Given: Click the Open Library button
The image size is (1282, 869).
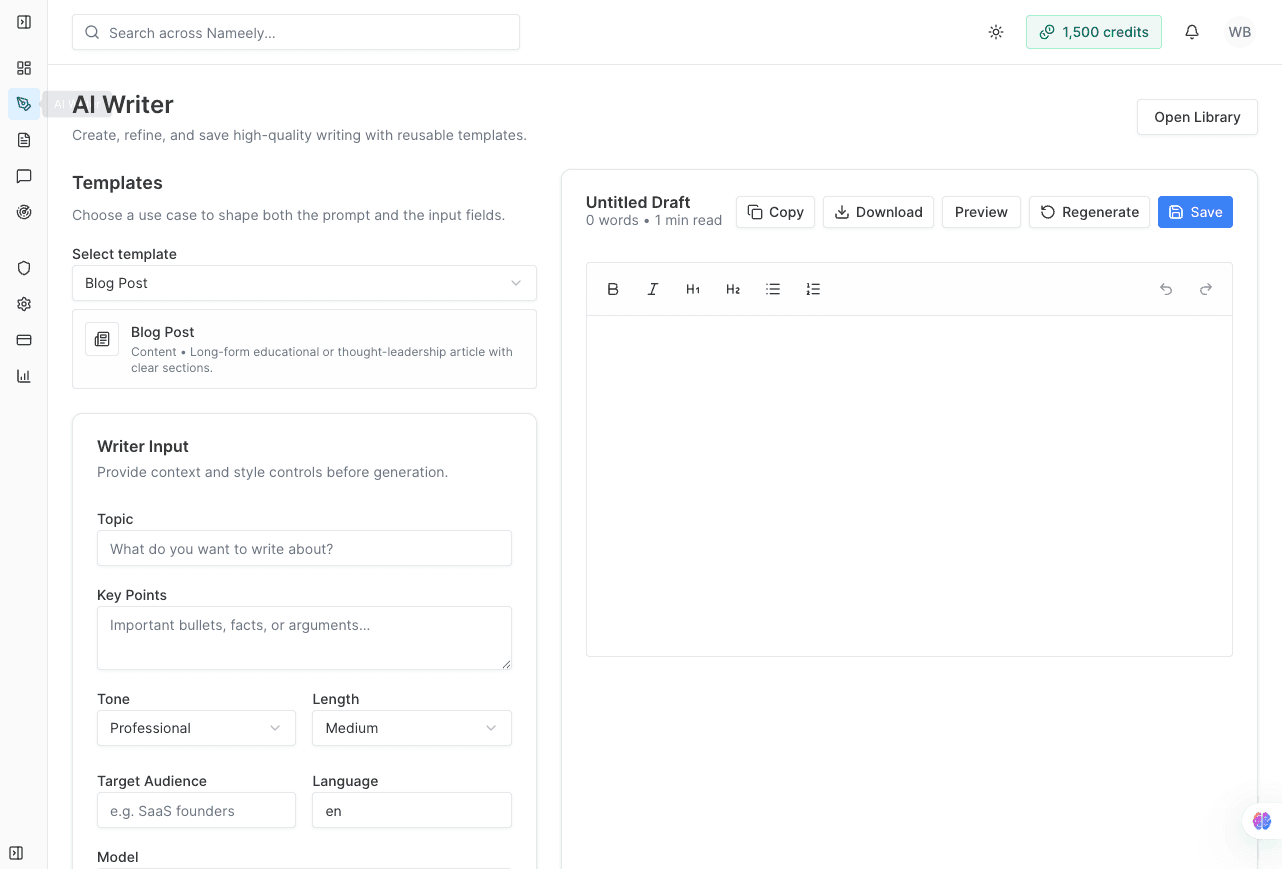Looking at the screenshot, I should tap(1197, 117).
